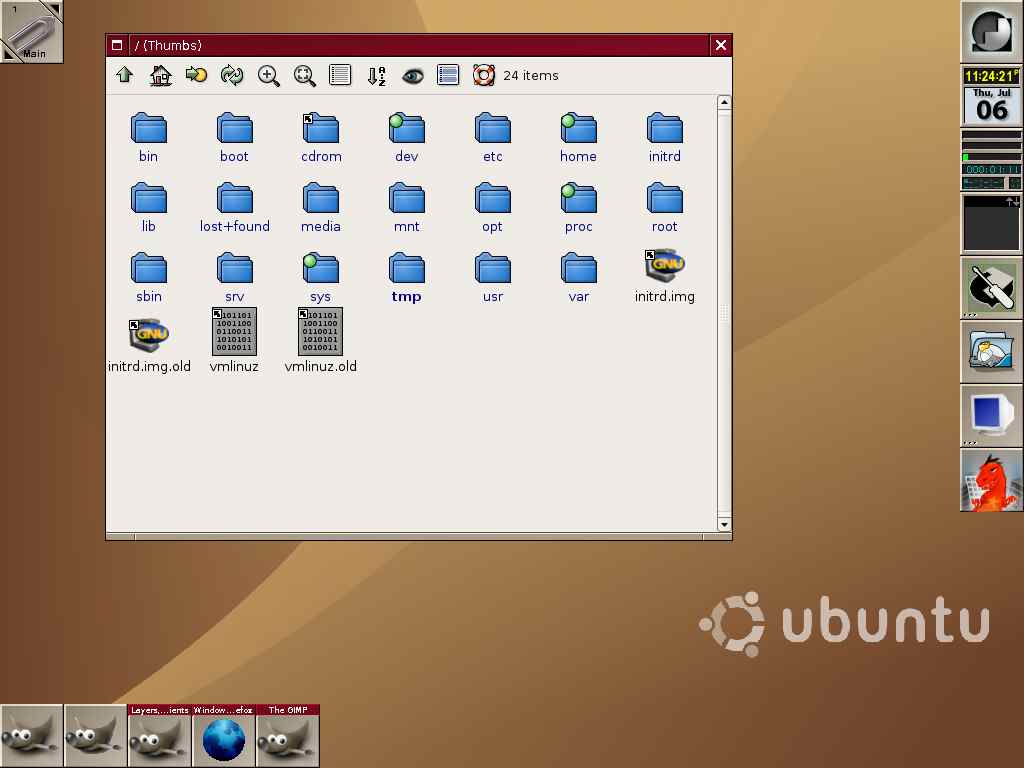Viewport: 1024px width, 768px height.
Task: Click the network traffic monitor applet
Action: pyautogui.click(x=991, y=223)
